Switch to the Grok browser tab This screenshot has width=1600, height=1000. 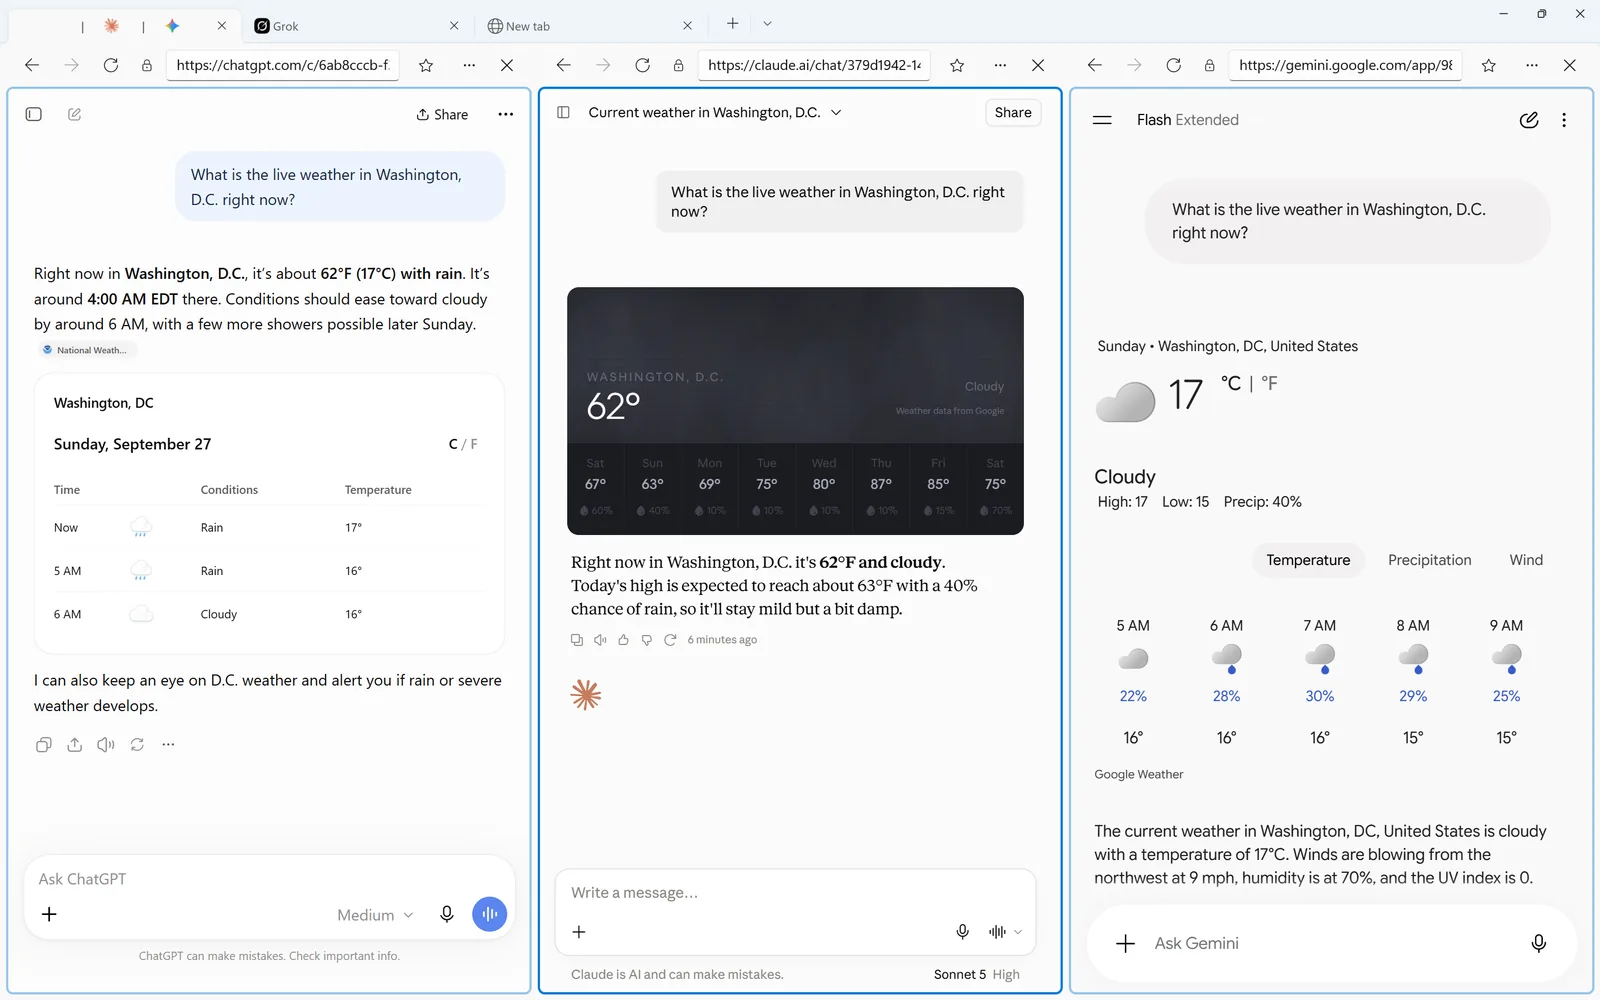point(355,26)
